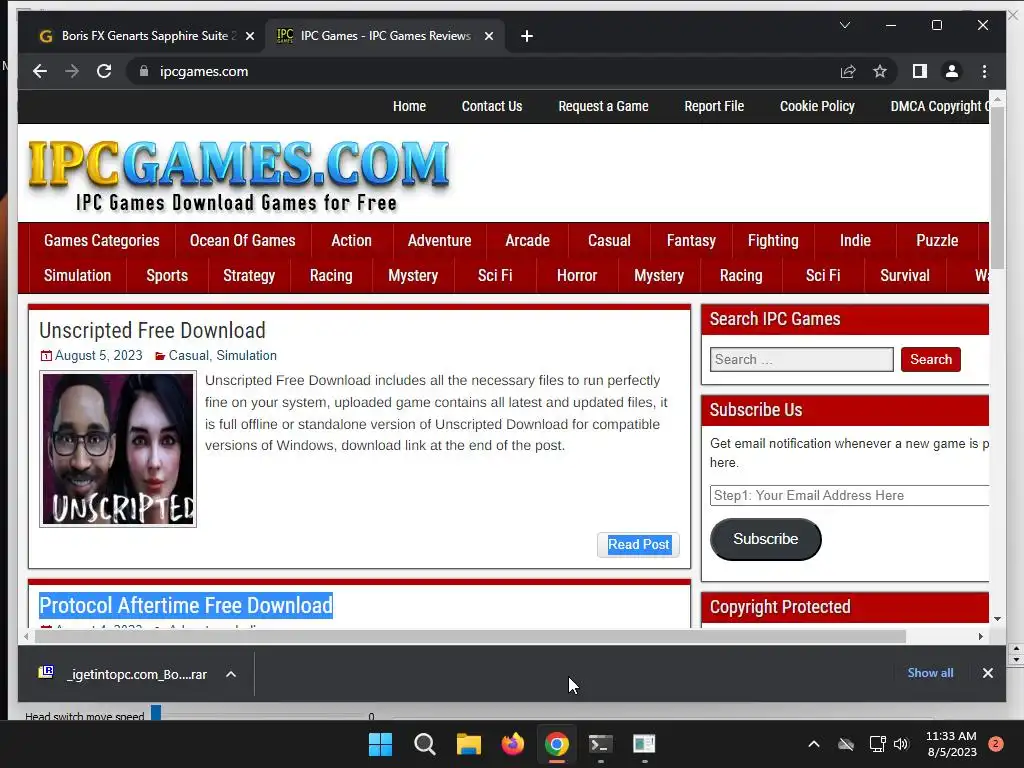Open the Arcade category

[x=527, y=240]
